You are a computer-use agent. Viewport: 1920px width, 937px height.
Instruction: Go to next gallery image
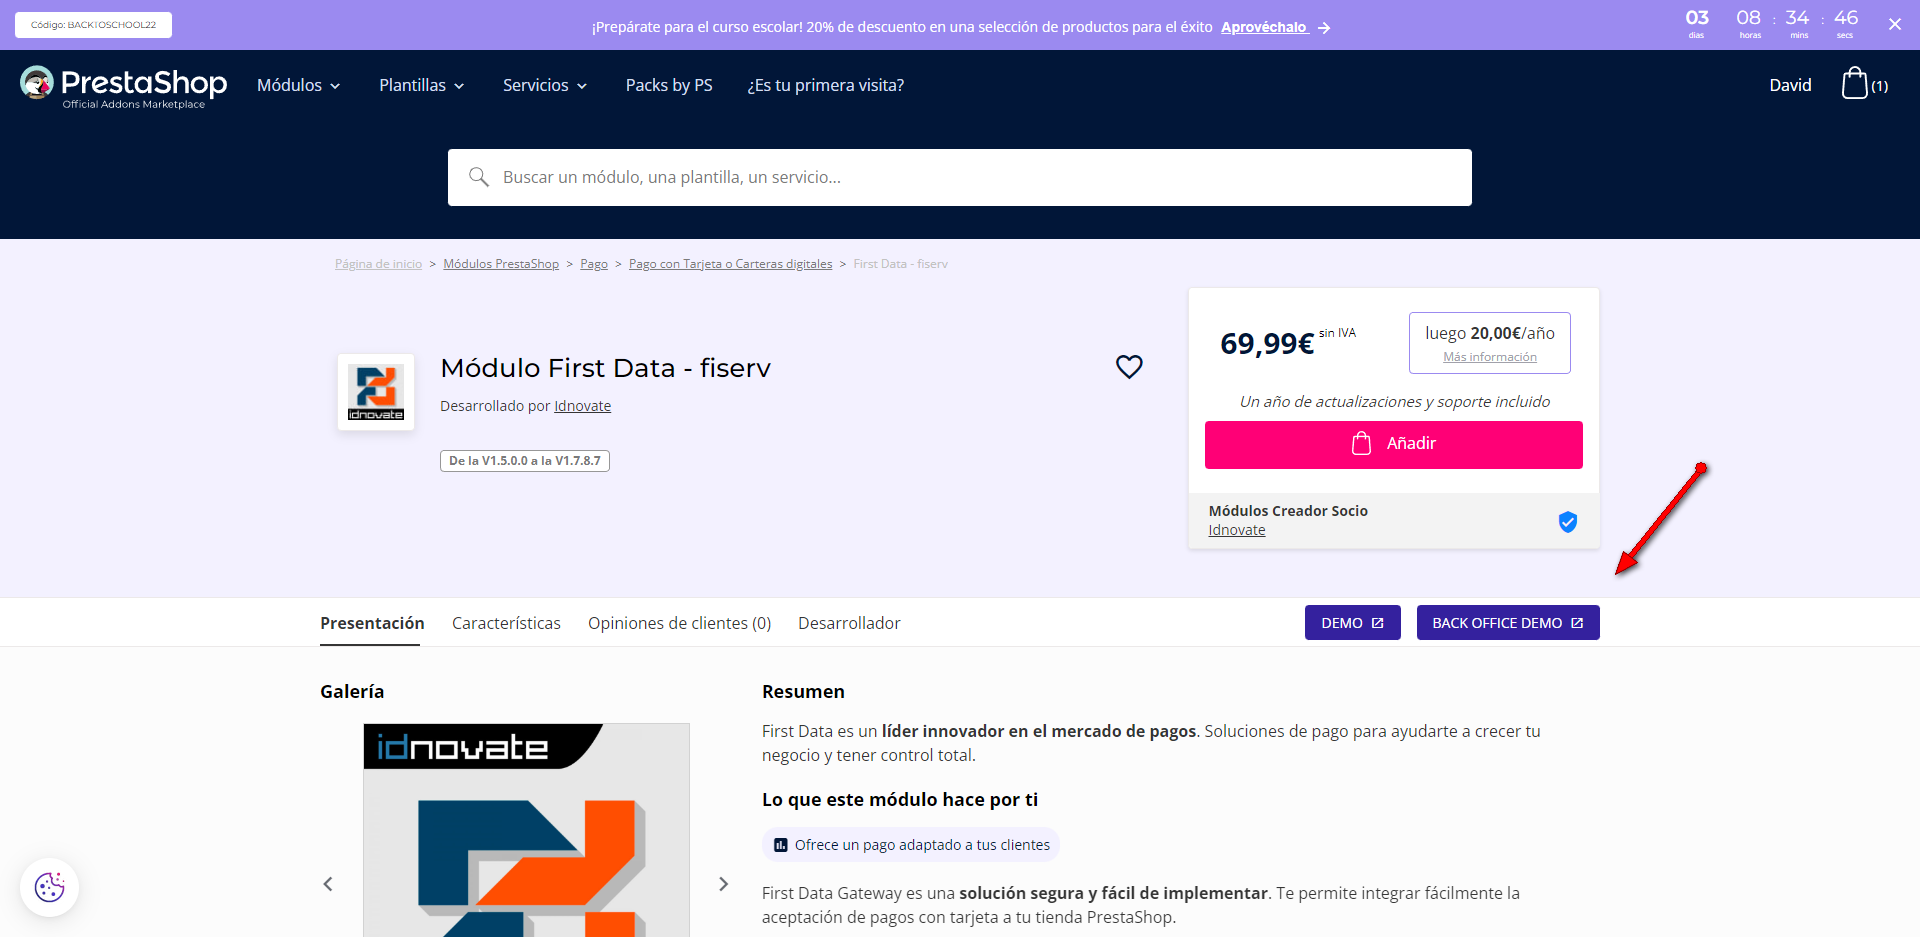pos(724,884)
